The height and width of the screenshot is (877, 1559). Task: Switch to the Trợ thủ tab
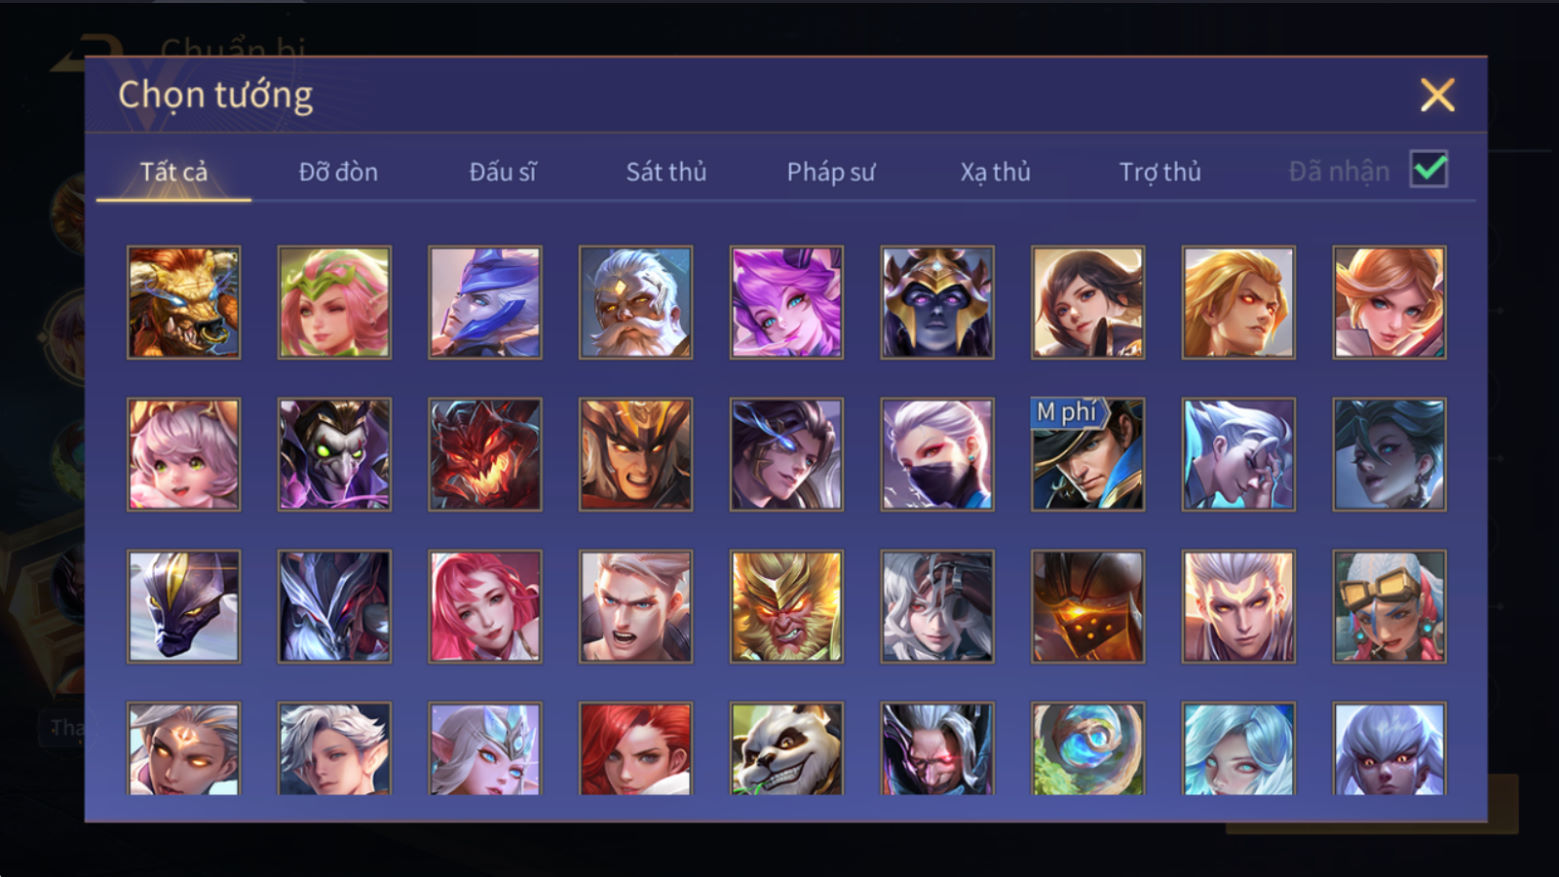[1160, 172]
